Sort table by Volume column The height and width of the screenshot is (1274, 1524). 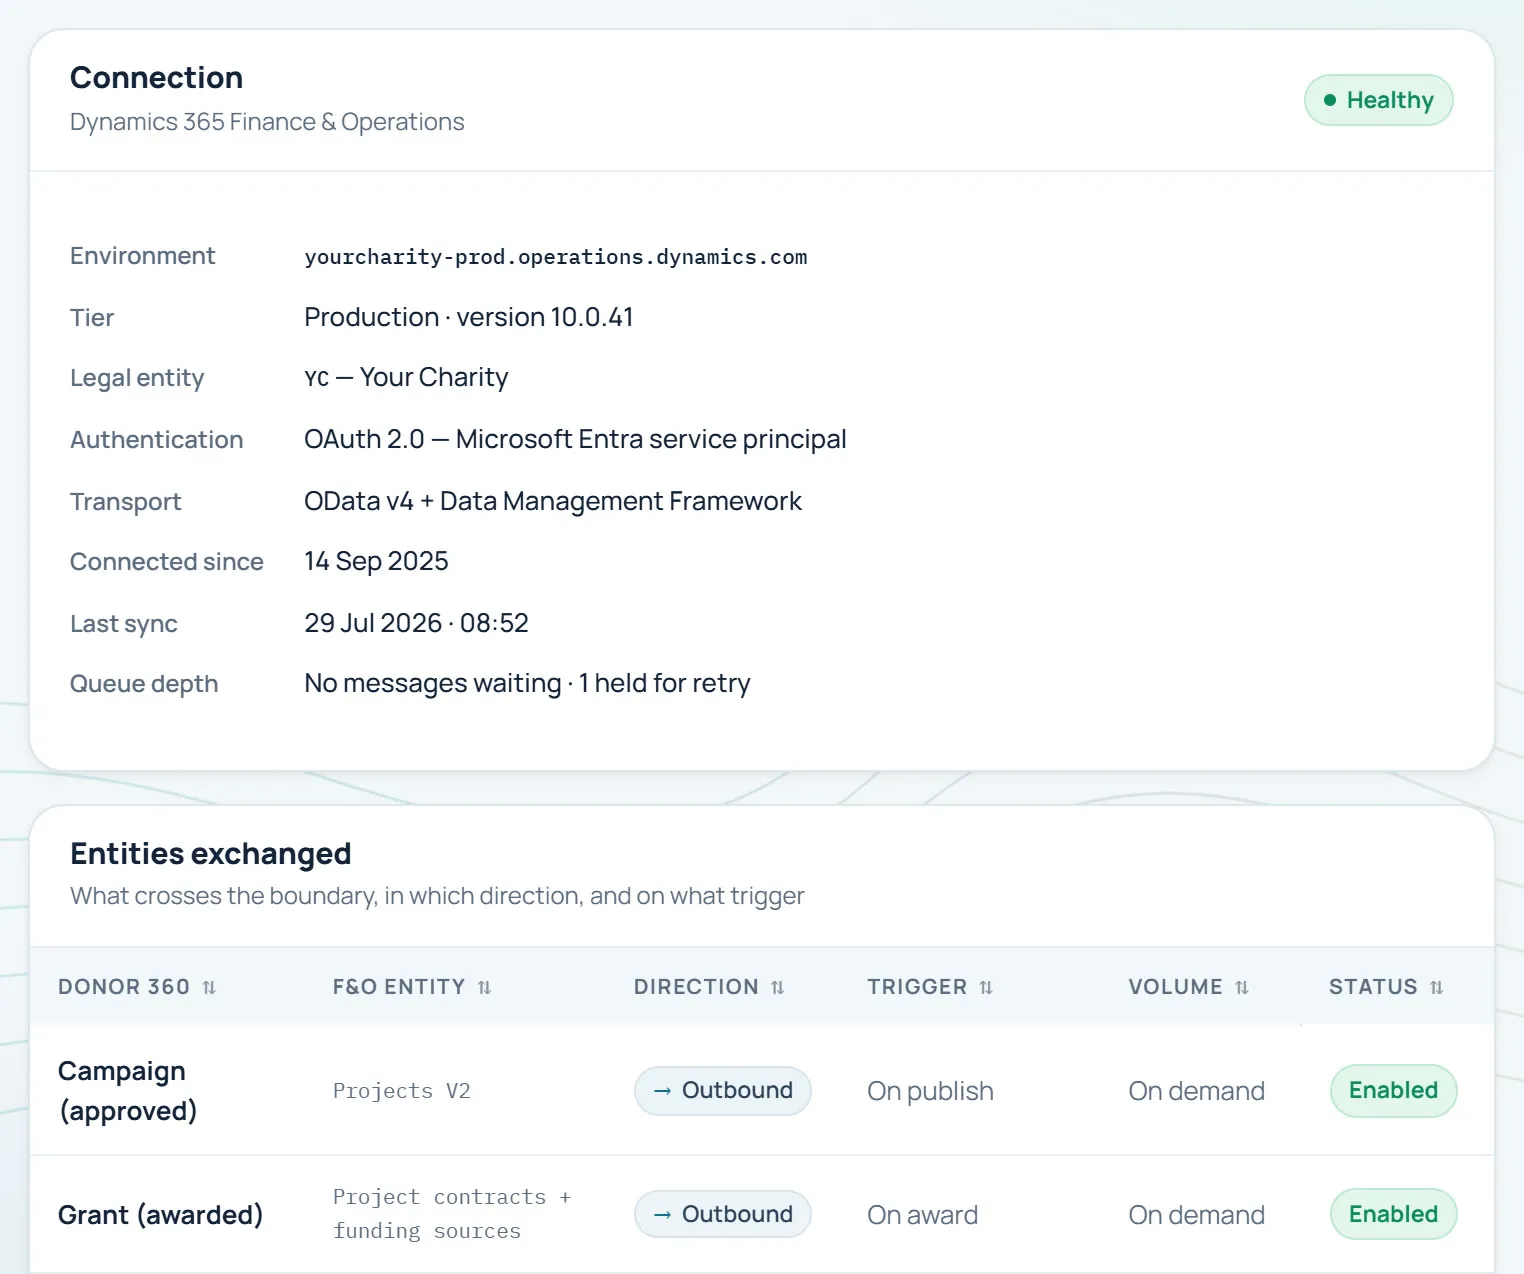[x=1189, y=987]
